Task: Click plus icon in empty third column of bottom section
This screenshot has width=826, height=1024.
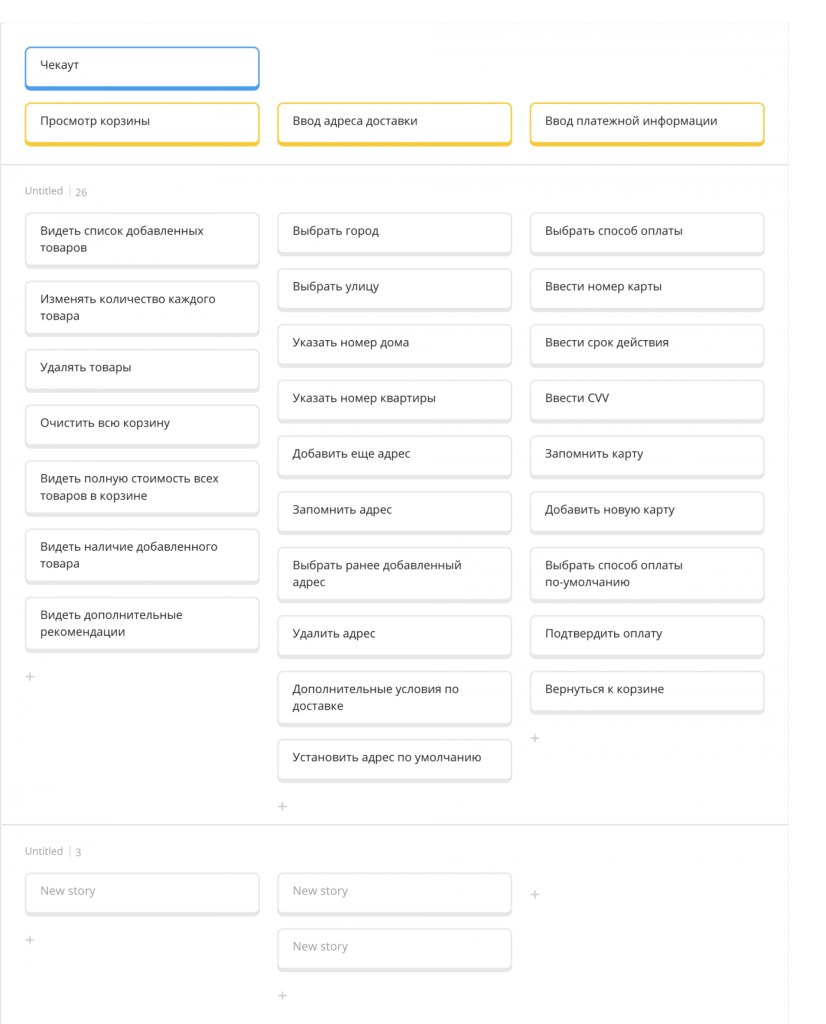Action: [534, 894]
